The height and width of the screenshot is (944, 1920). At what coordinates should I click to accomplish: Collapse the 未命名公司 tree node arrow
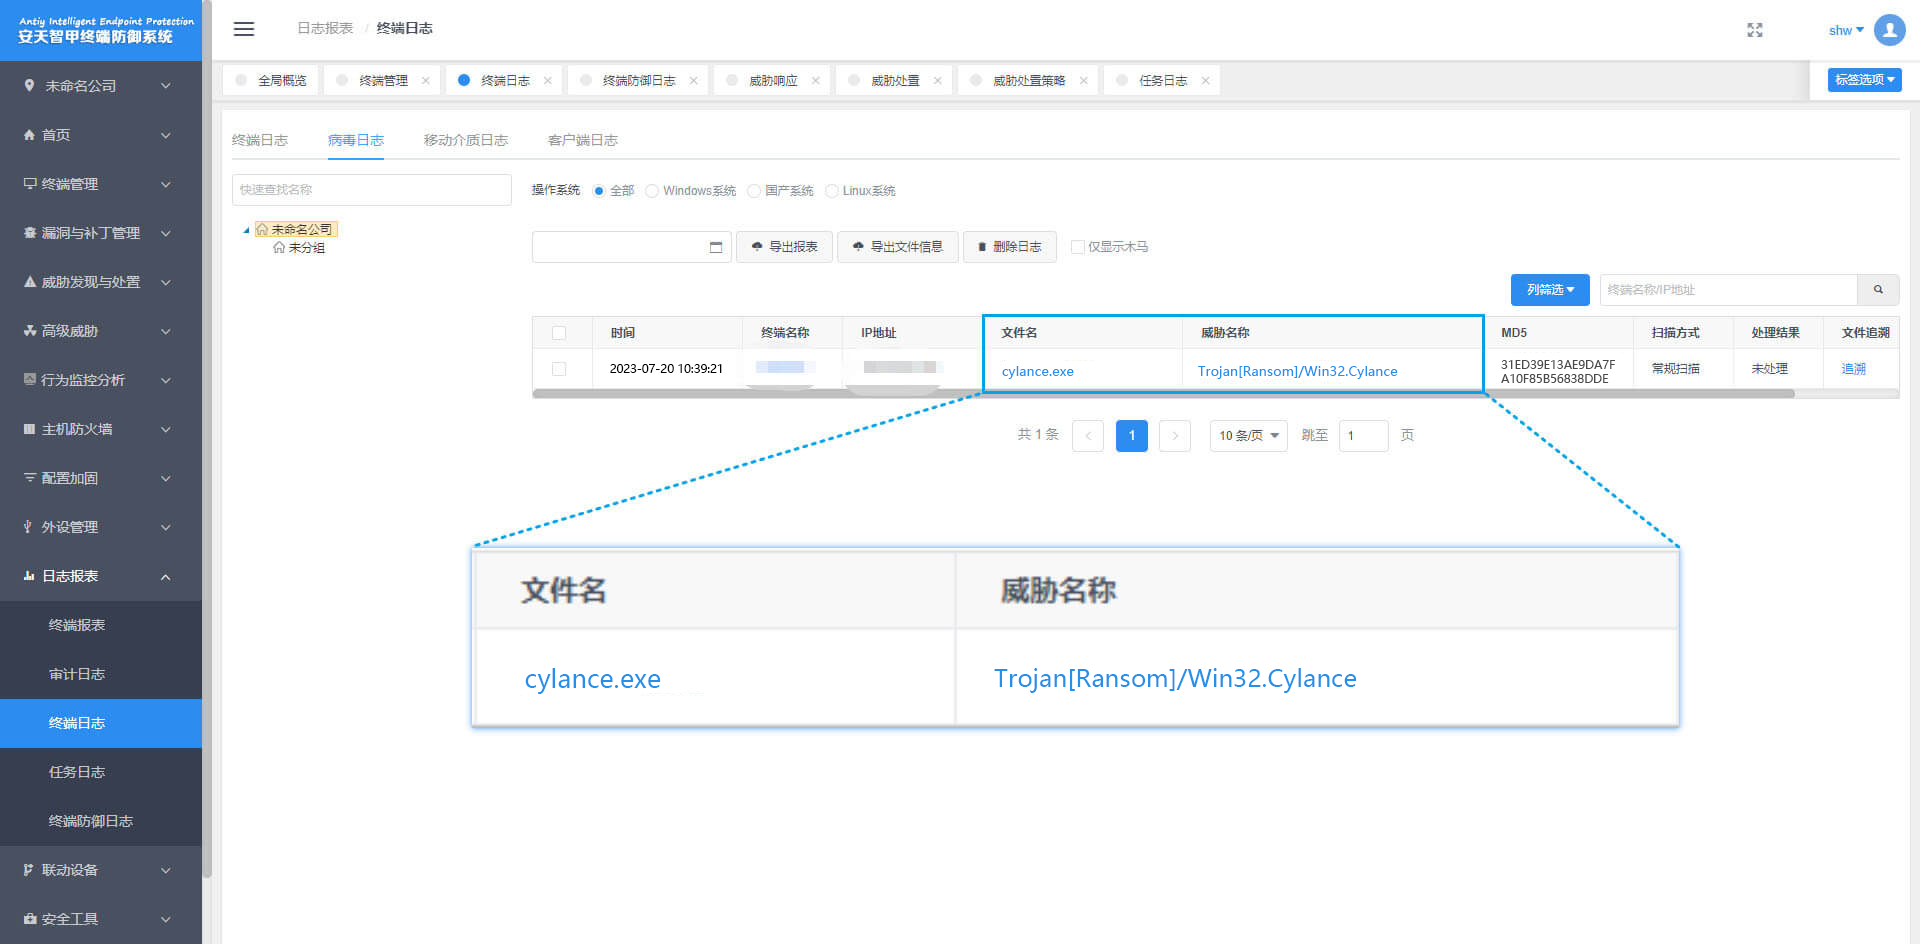pos(247,230)
